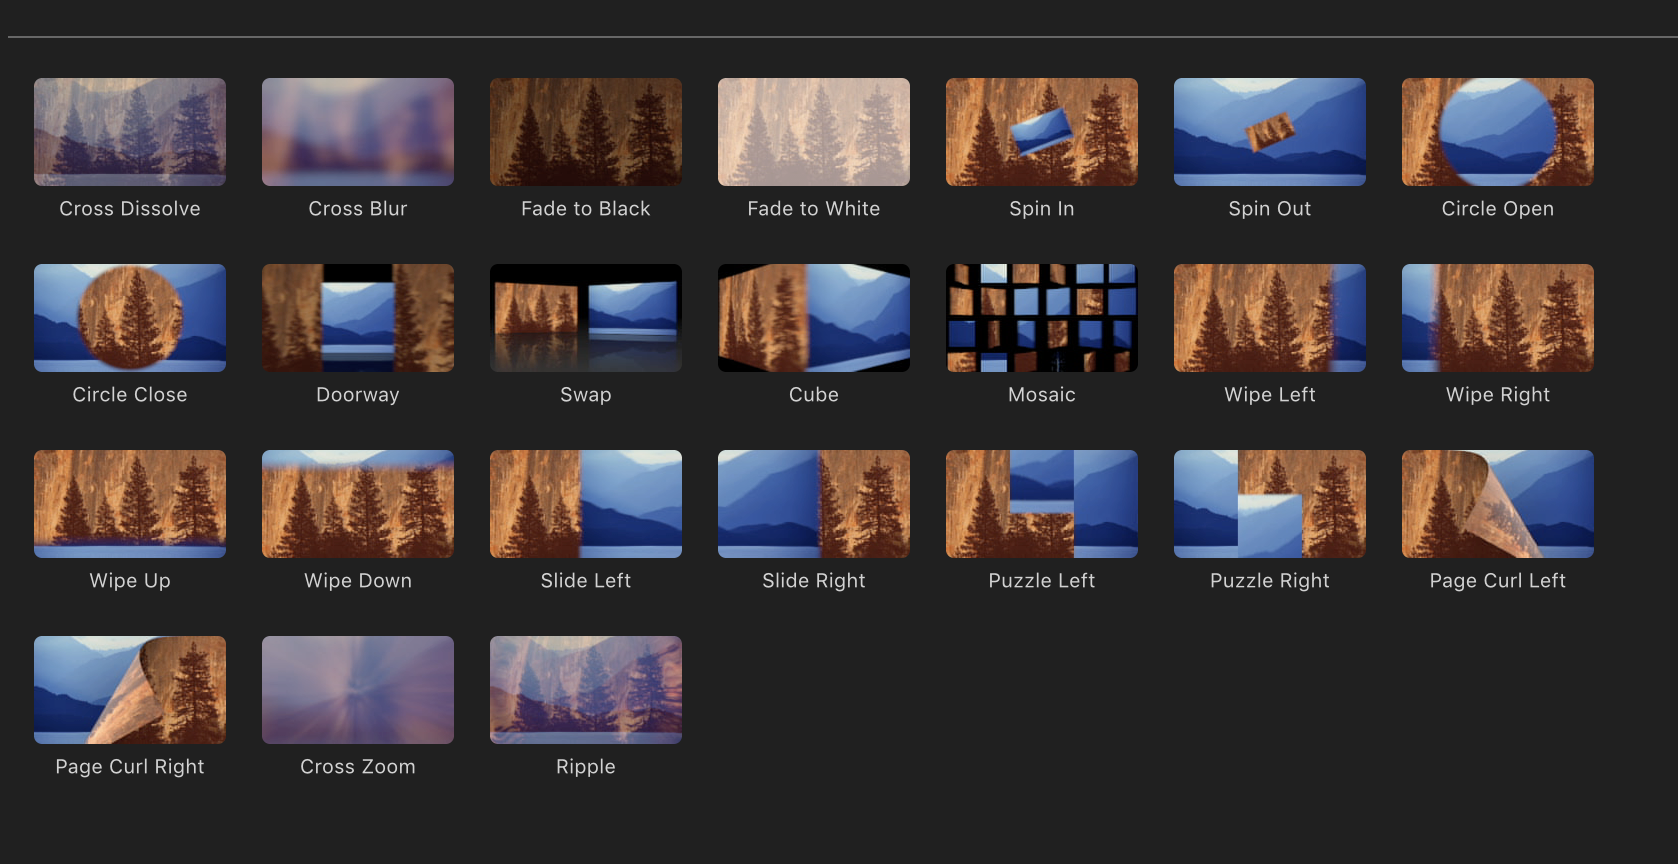Viewport: 1678px width, 864px height.
Task: Click the "Cross Zoom" label text
Action: (x=358, y=766)
